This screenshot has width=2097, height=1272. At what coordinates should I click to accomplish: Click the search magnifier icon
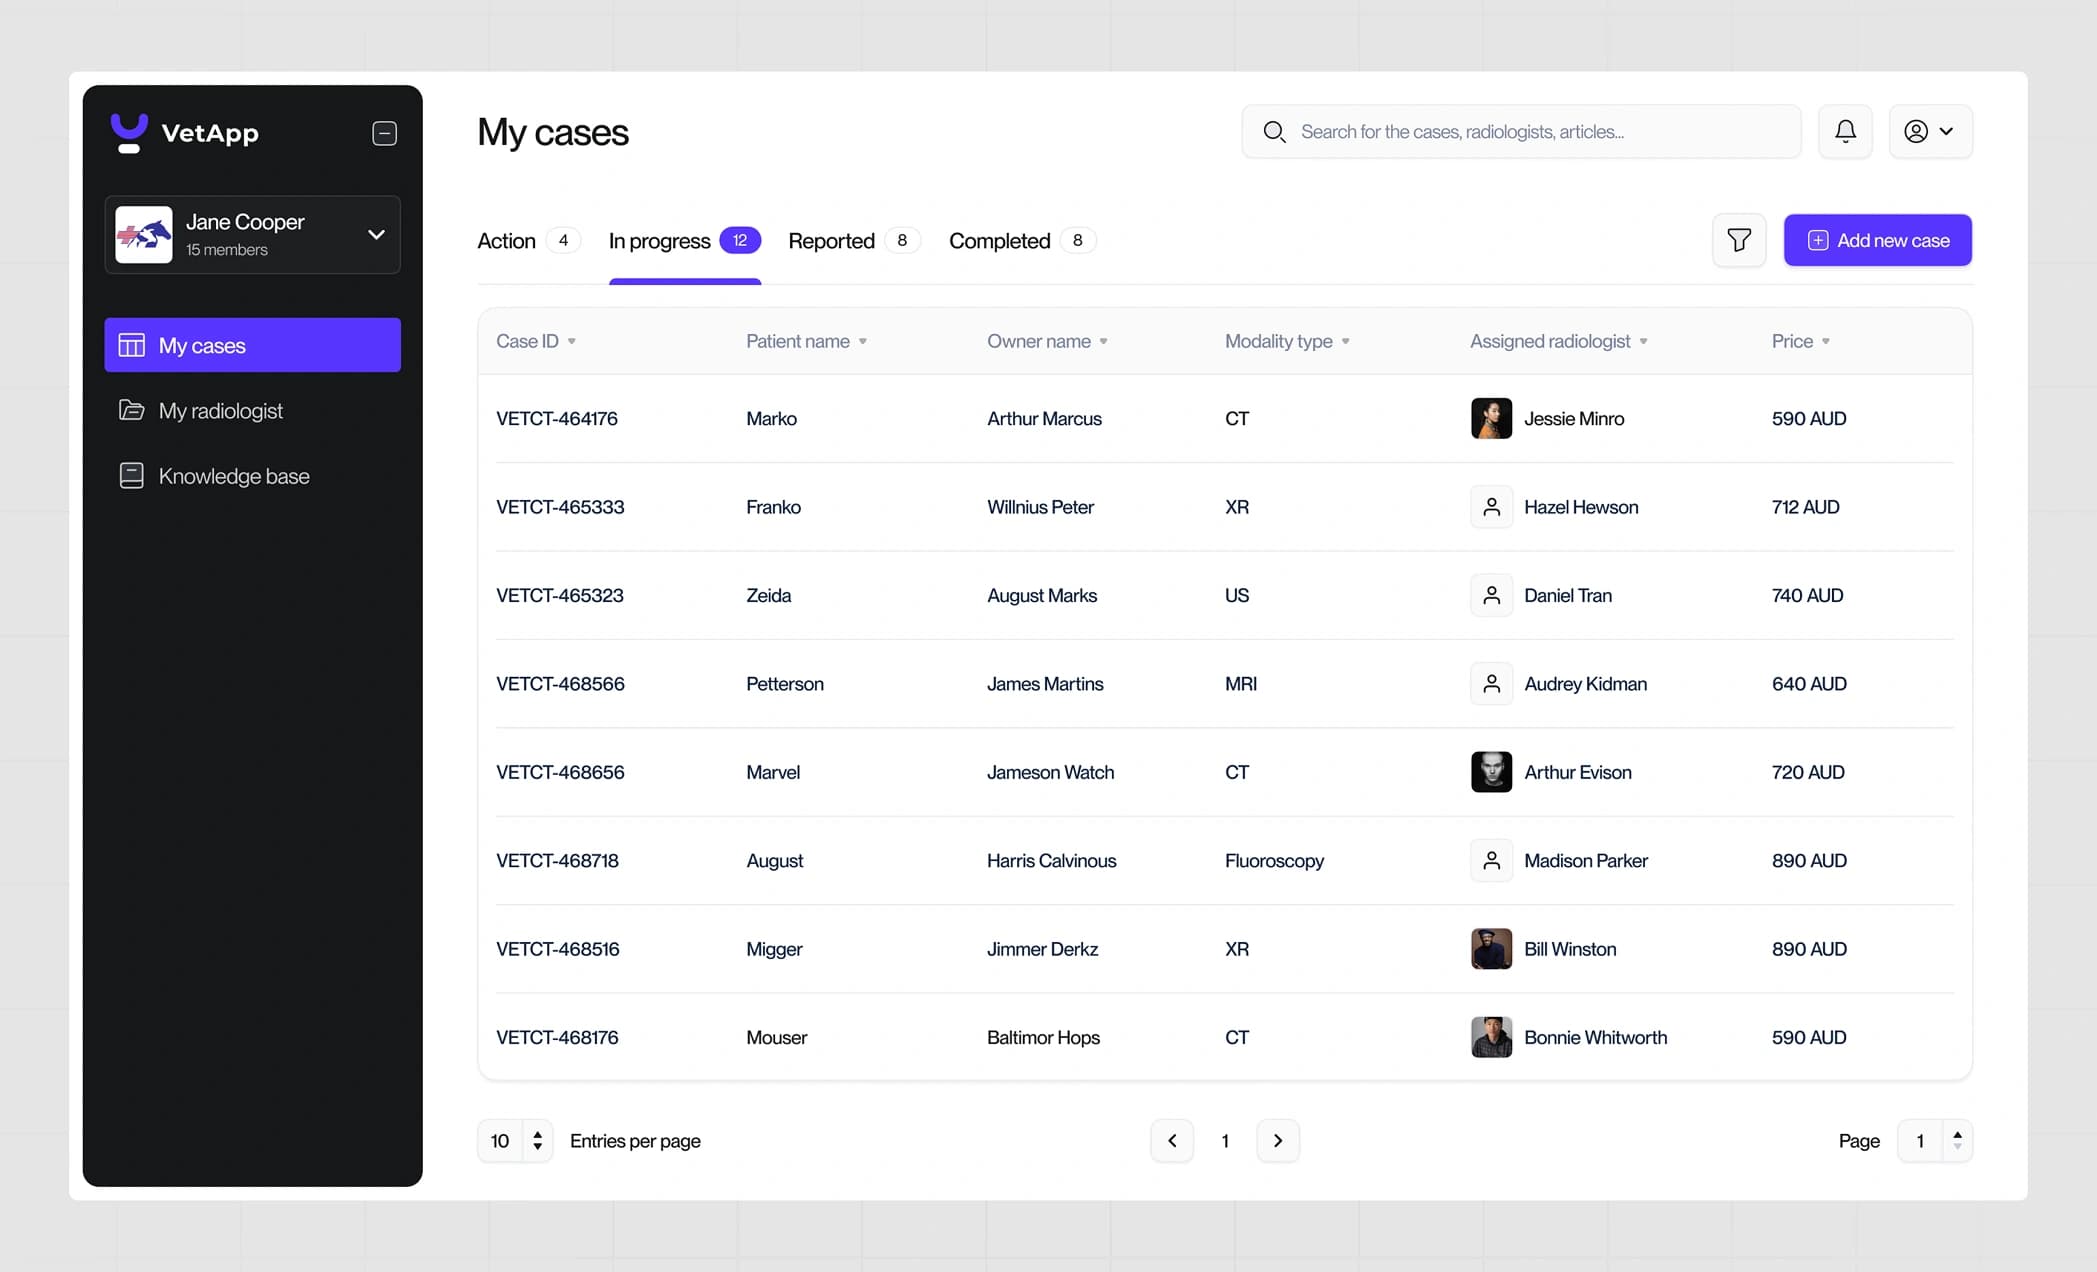[1274, 131]
